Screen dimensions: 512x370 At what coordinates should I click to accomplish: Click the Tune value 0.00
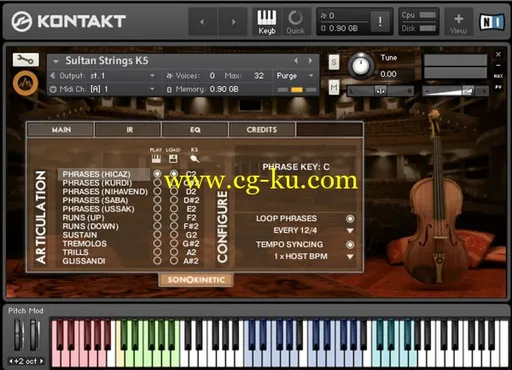388,74
